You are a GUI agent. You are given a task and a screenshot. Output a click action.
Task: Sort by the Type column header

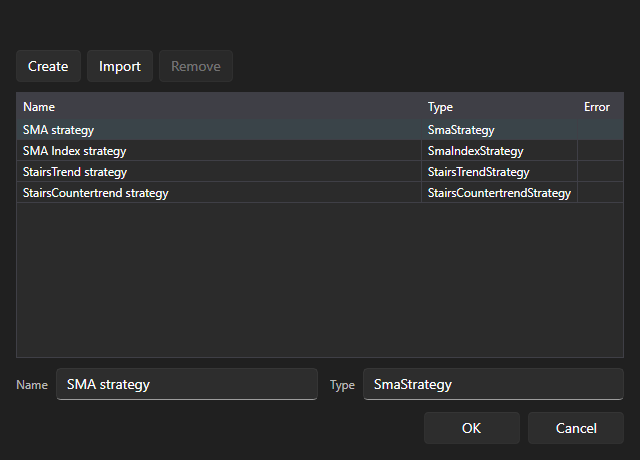click(x=499, y=107)
